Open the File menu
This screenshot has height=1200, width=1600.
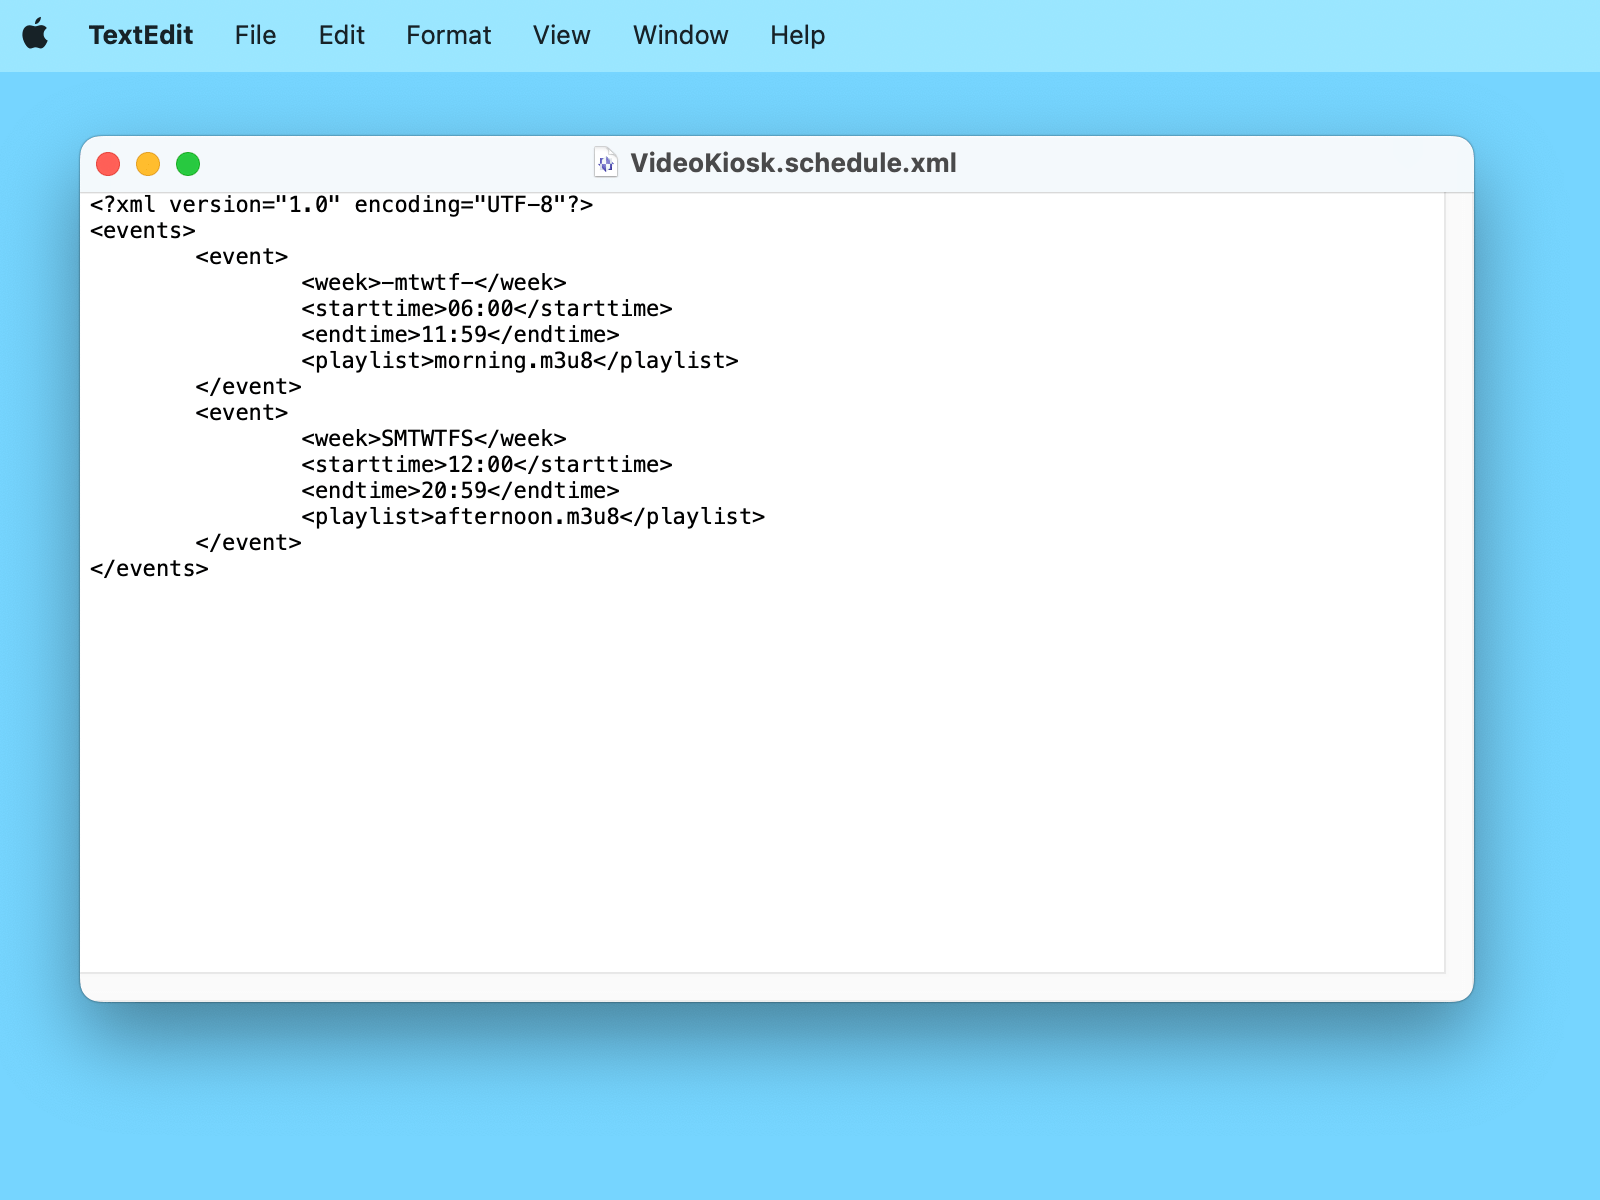click(255, 35)
